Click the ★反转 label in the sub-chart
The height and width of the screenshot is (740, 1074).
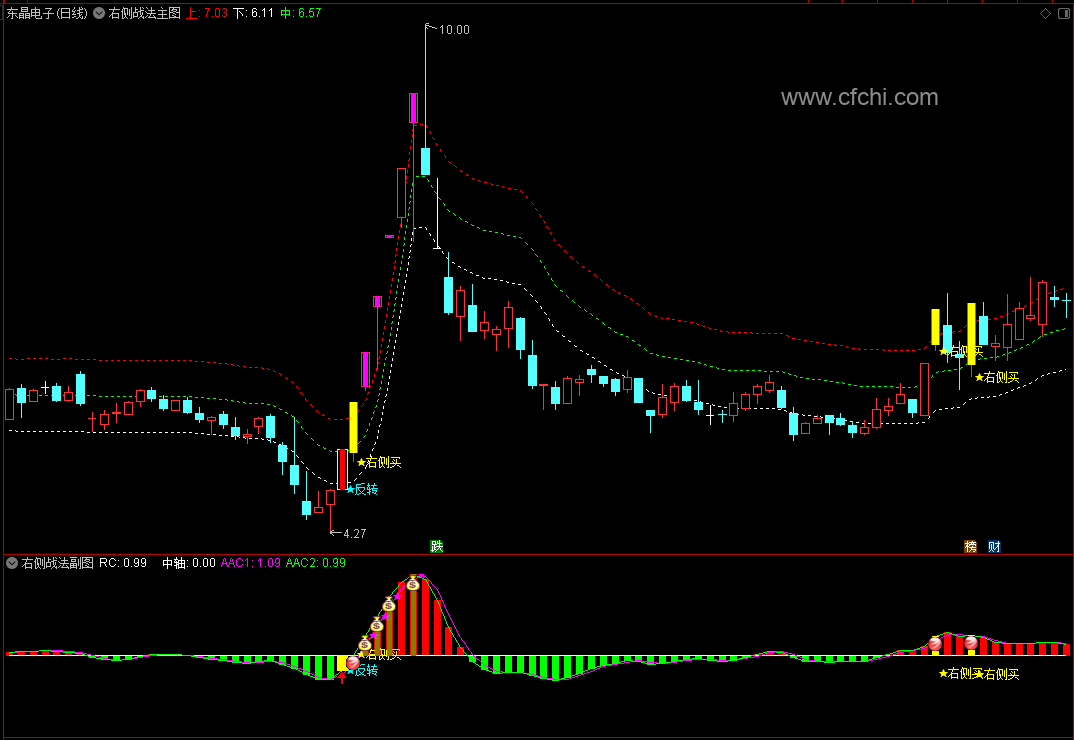(x=362, y=670)
